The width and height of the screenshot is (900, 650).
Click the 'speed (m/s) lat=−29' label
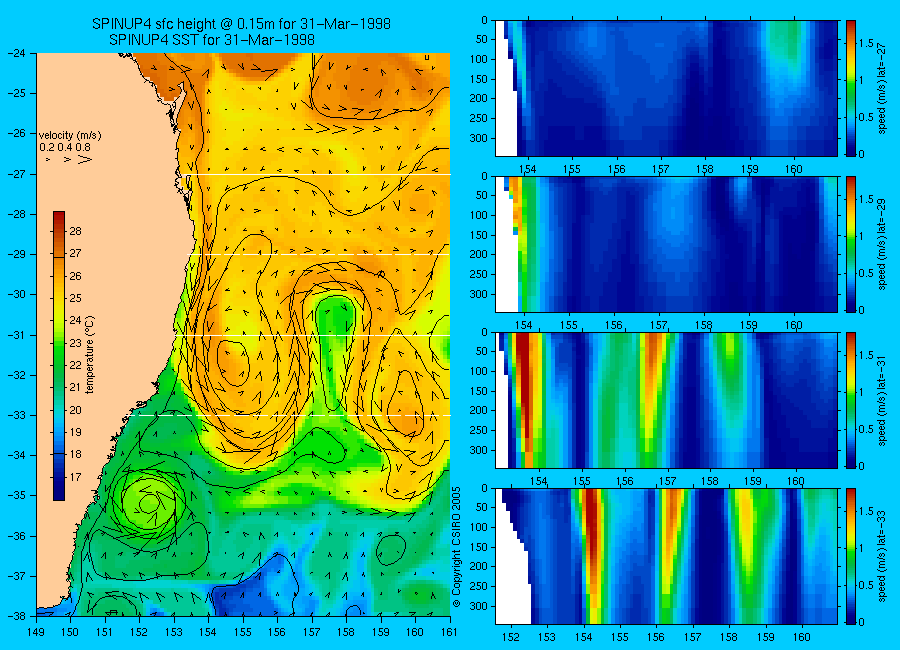point(883,244)
